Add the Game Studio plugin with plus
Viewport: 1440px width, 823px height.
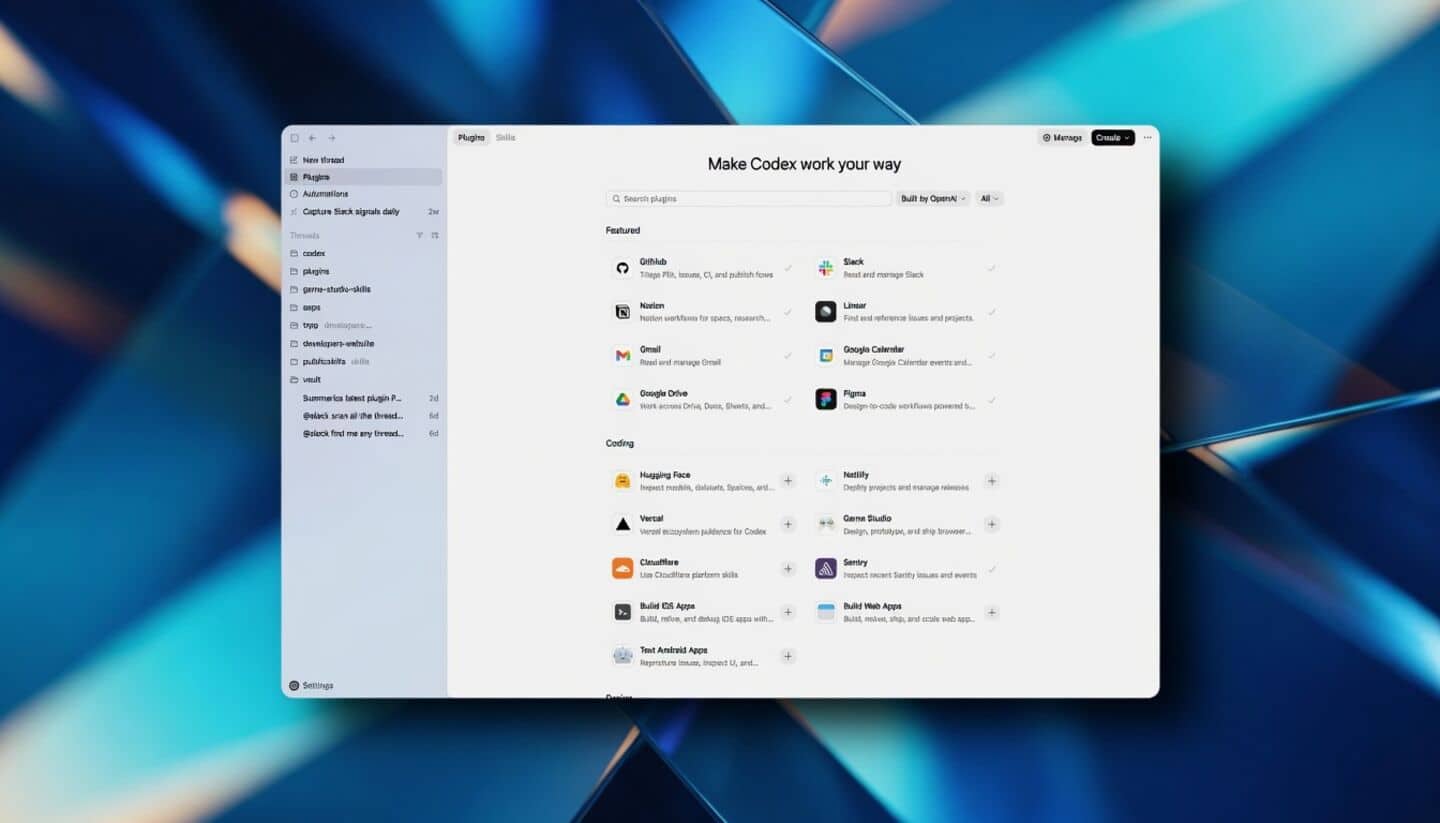pos(991,524)
